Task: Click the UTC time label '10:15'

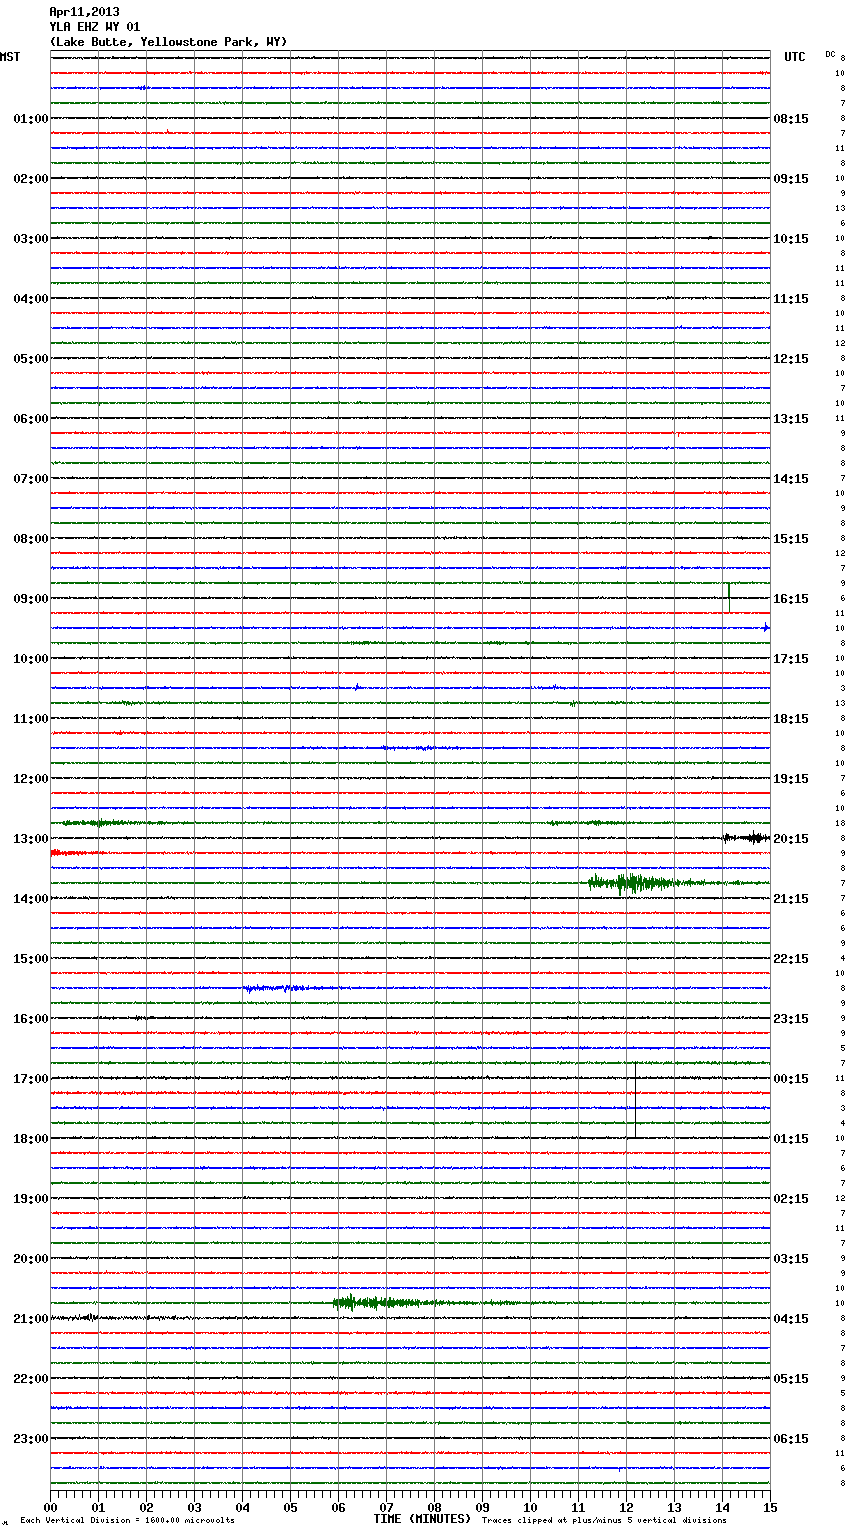Action: (x=791, y=239)
